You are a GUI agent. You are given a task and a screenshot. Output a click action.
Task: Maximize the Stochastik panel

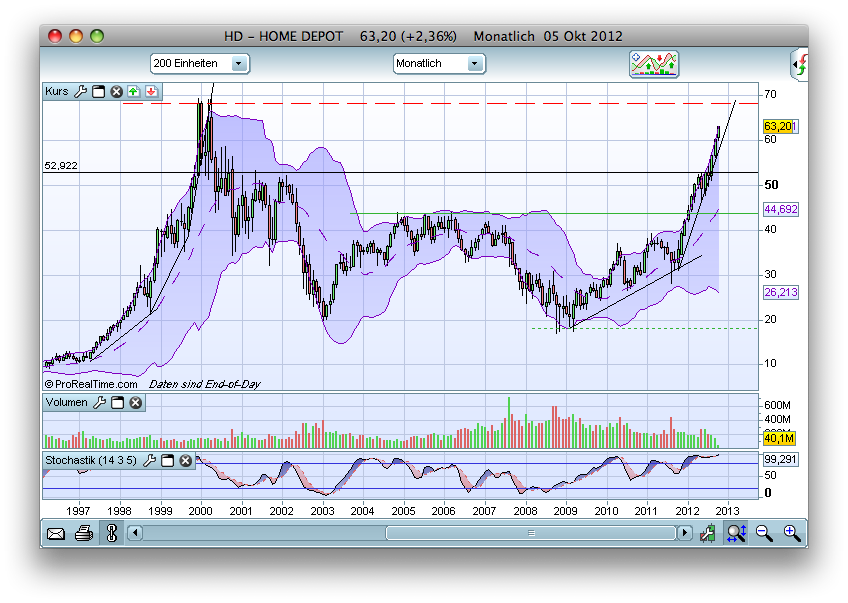pyautogui.click(x=168, y=461)
